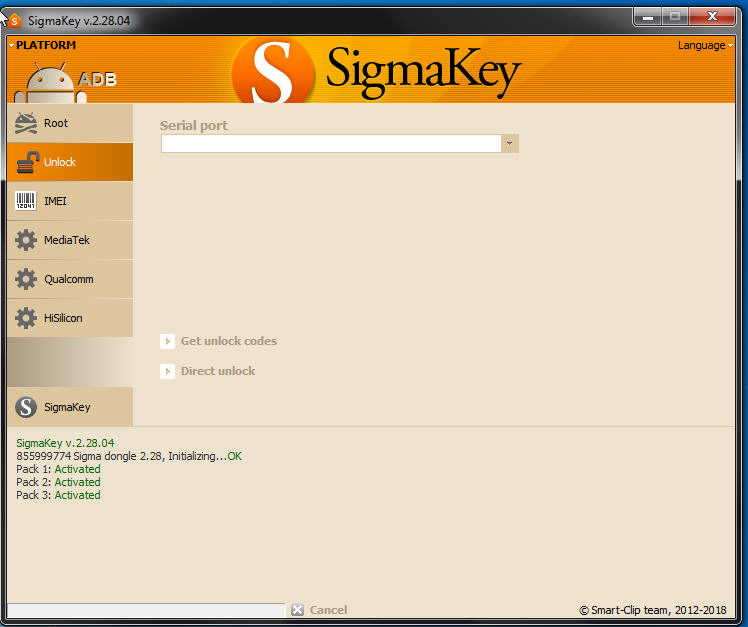Screen dimensions: 748x627
Task: Click the open padlock Unlock icon
Action: click(x=27, y=162)
